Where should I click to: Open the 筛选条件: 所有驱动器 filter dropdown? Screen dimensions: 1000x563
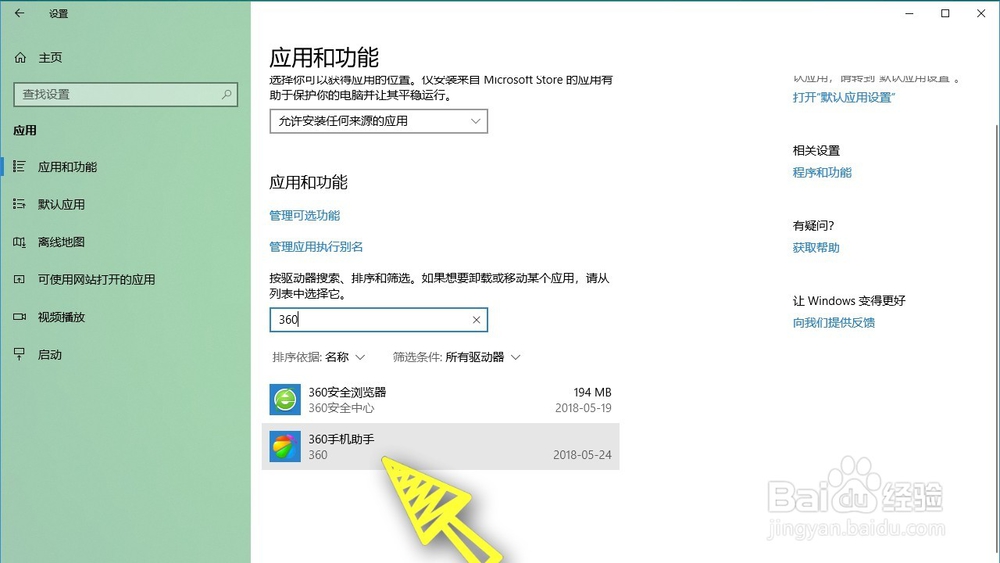[x=457, y=357]
